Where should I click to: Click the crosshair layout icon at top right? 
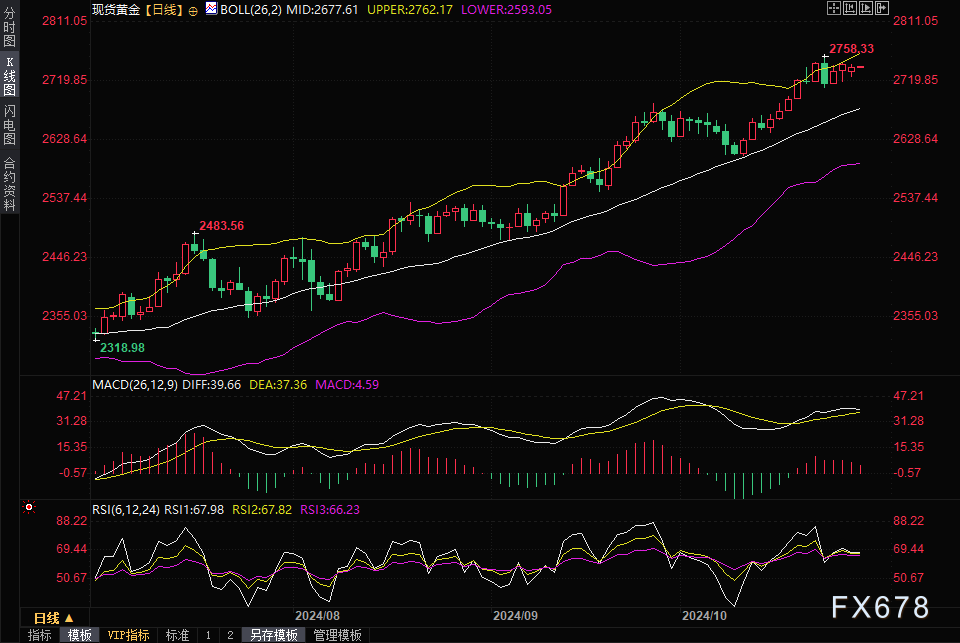click(834, 8)
